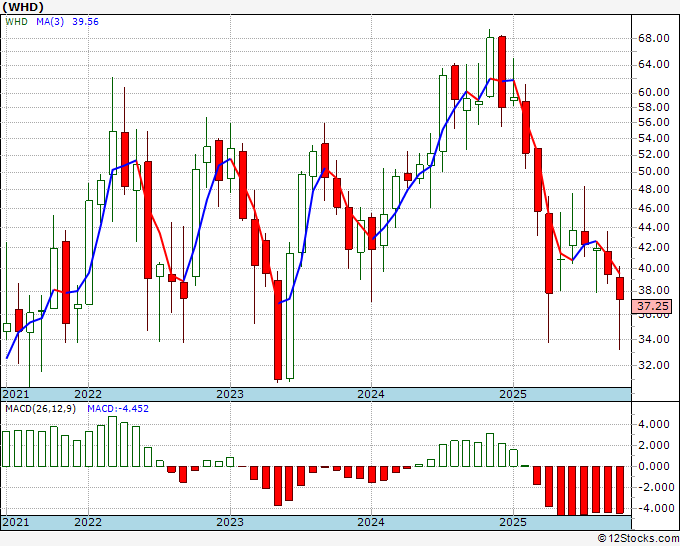Click the 34.00 price axis label
The image size is (680, 546).
click(x=654, y=339)
